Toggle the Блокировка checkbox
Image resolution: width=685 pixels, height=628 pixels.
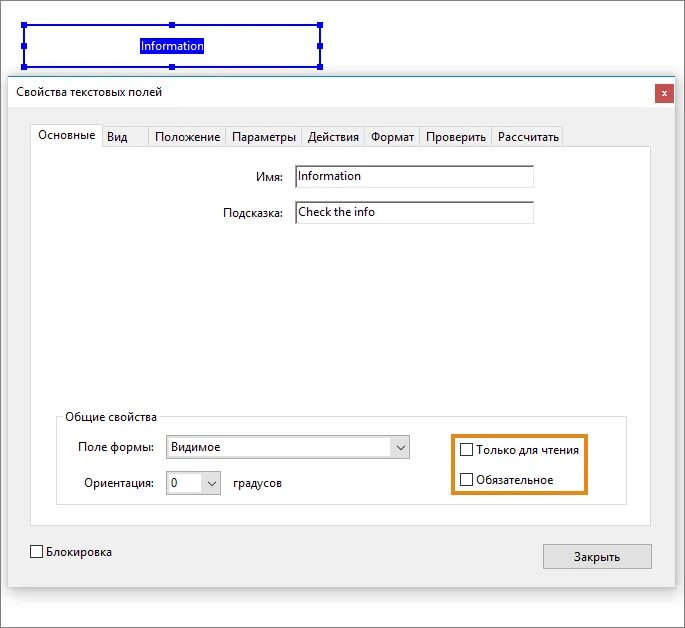pyautogui.click(x=36, y=552)
